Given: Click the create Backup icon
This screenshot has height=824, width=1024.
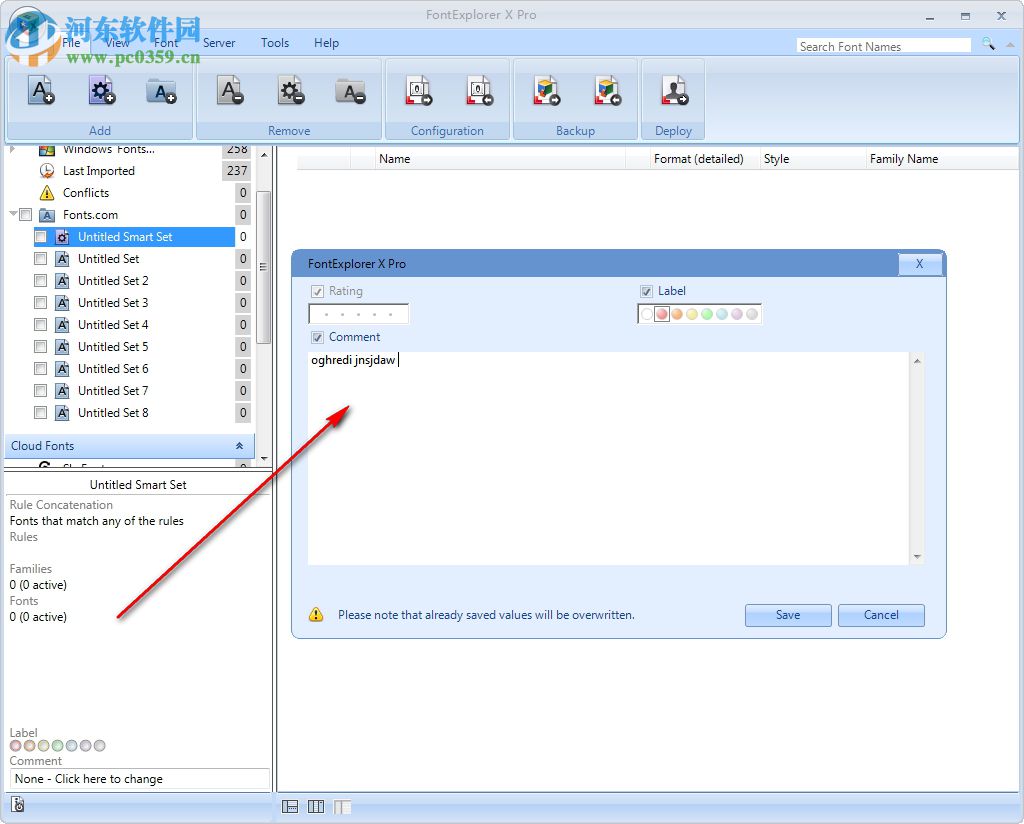Looking at the screenshot, I should point(547,91).
